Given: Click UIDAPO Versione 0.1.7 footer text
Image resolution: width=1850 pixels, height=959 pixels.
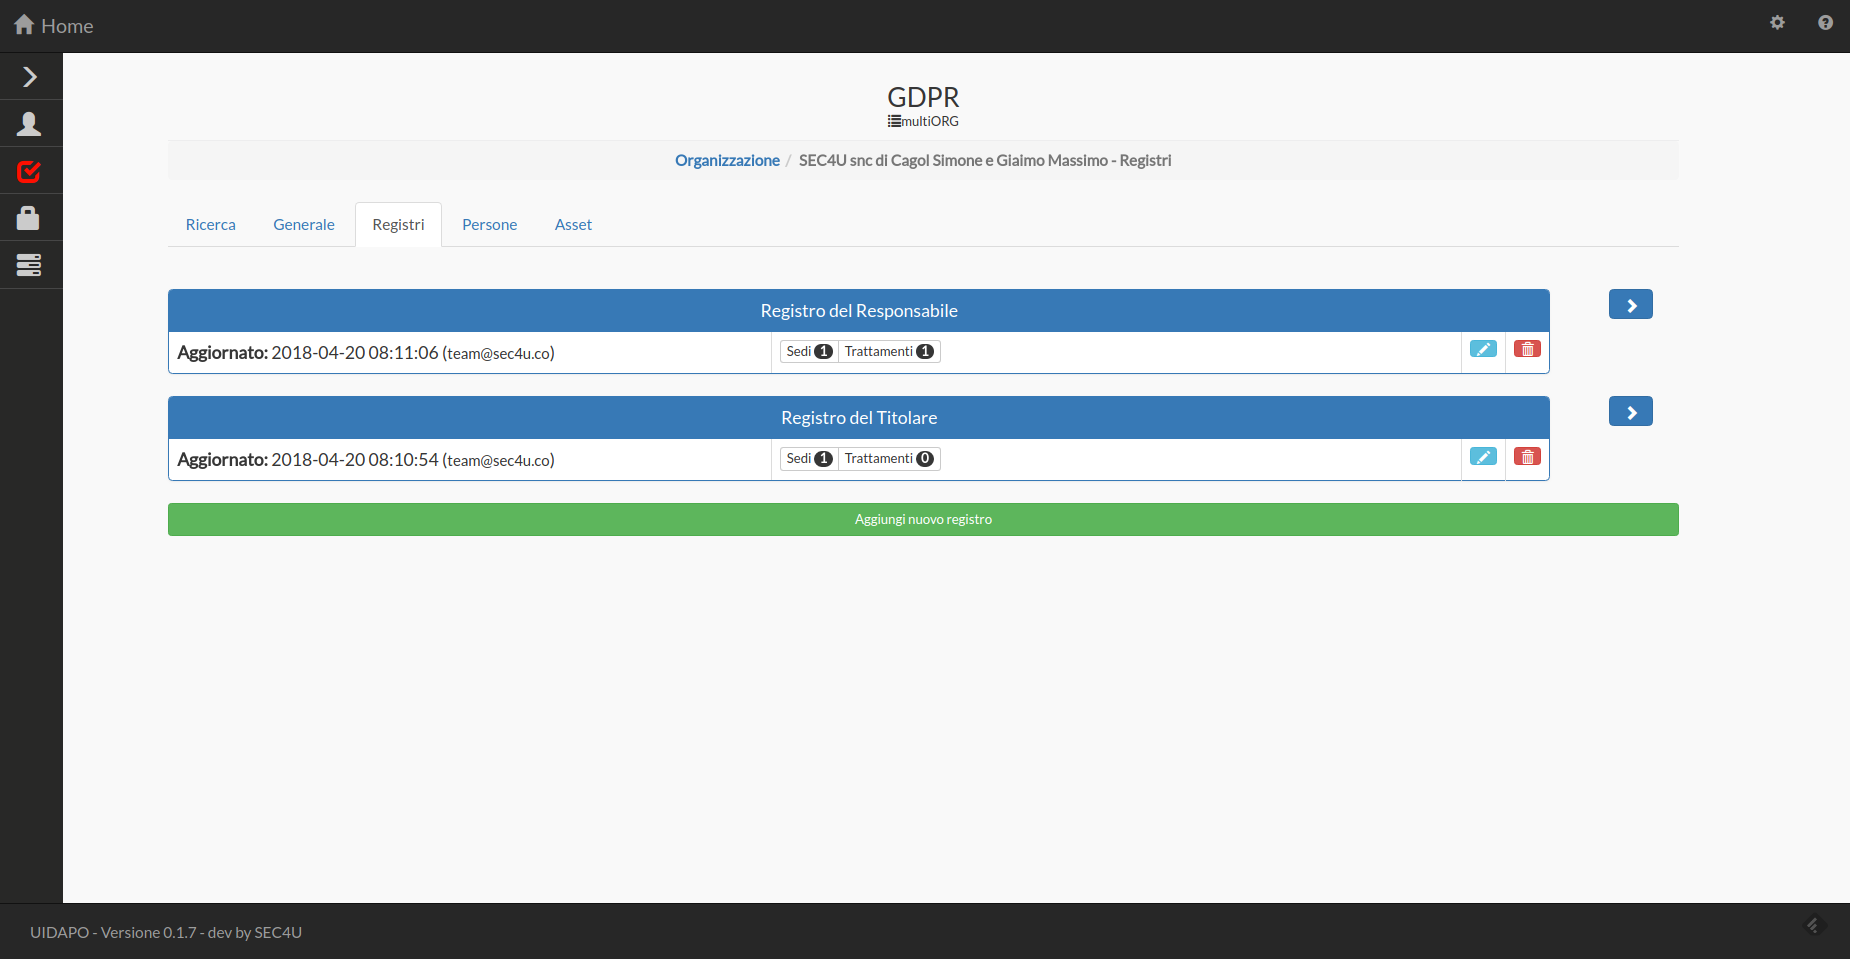Looking at the screenshot, I should 166,932.
